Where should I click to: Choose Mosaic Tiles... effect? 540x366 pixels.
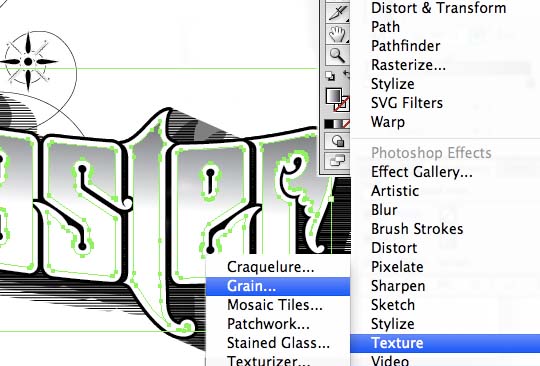pos(274,305)
